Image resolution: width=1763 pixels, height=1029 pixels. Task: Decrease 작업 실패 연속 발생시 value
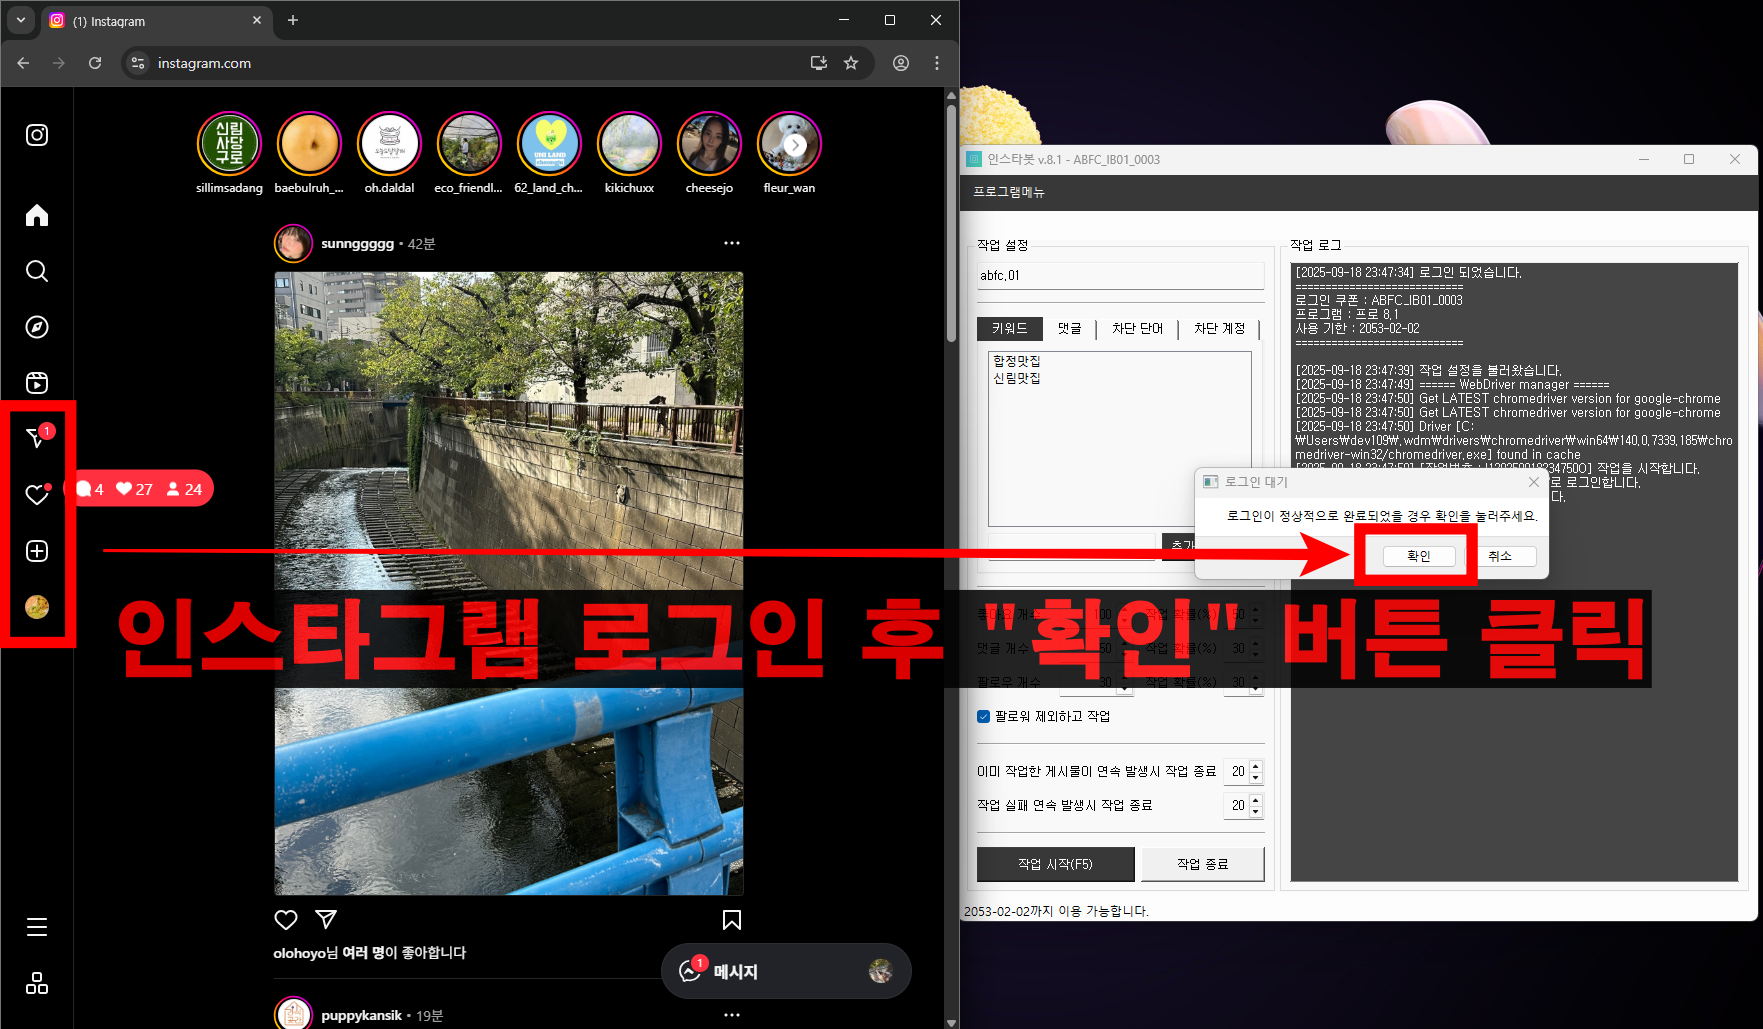click(1256, 810)
